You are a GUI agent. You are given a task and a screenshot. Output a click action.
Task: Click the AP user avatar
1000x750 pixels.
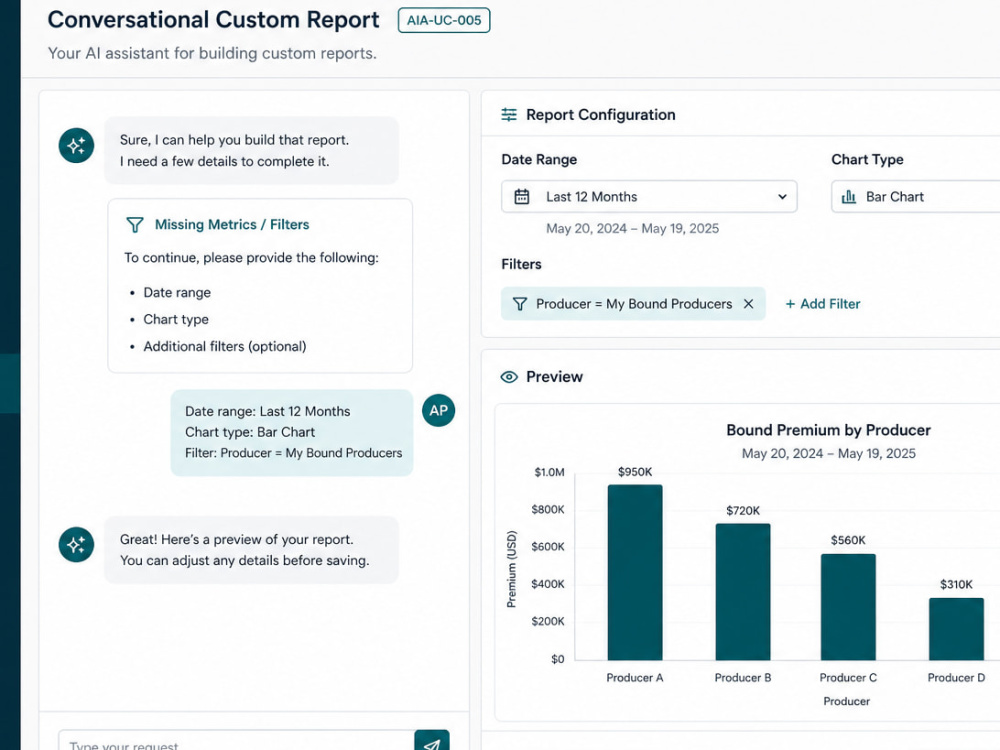[x=439, y=410]
